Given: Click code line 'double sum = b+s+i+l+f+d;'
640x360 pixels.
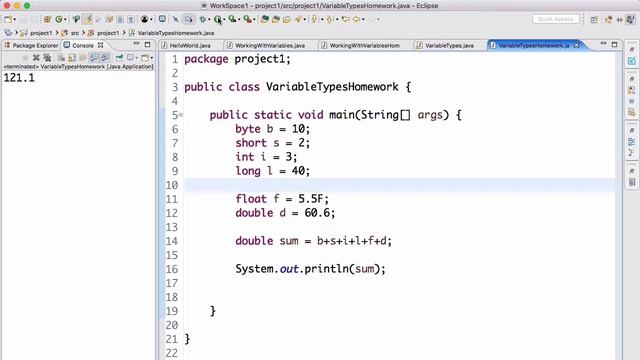Looking at the screenshot, I should point(313,241).
